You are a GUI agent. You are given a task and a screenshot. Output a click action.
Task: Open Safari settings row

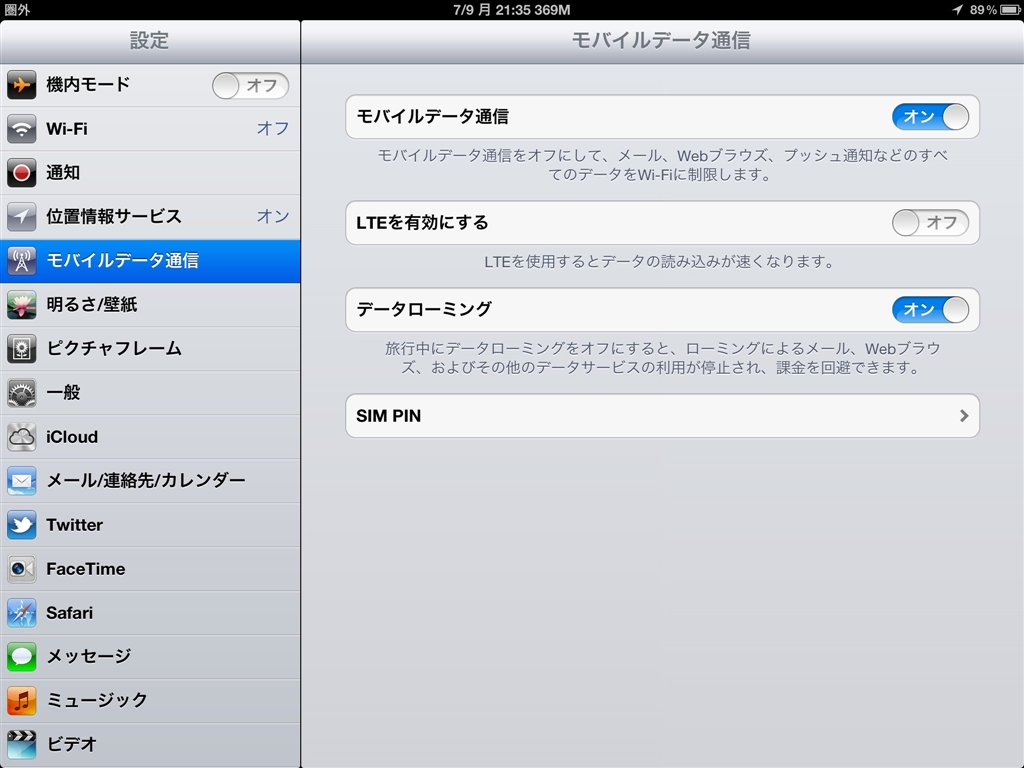tap(150, 613)
